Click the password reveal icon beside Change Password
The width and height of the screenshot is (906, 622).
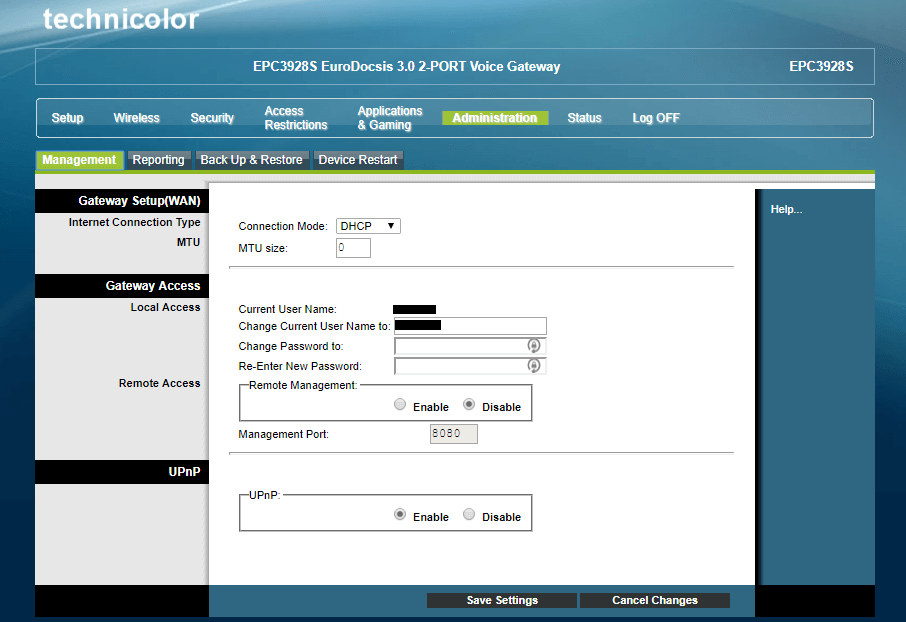(x=536, y=345)
